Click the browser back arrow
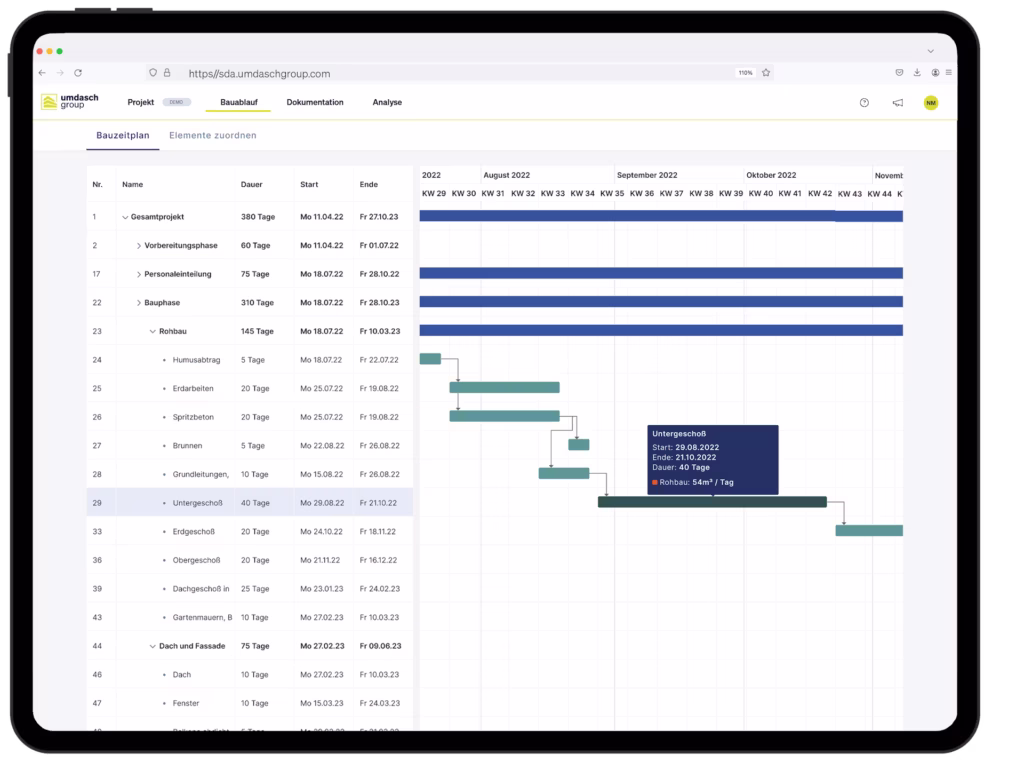Viewport: 1024px width, 762px height. pos(42,73)
